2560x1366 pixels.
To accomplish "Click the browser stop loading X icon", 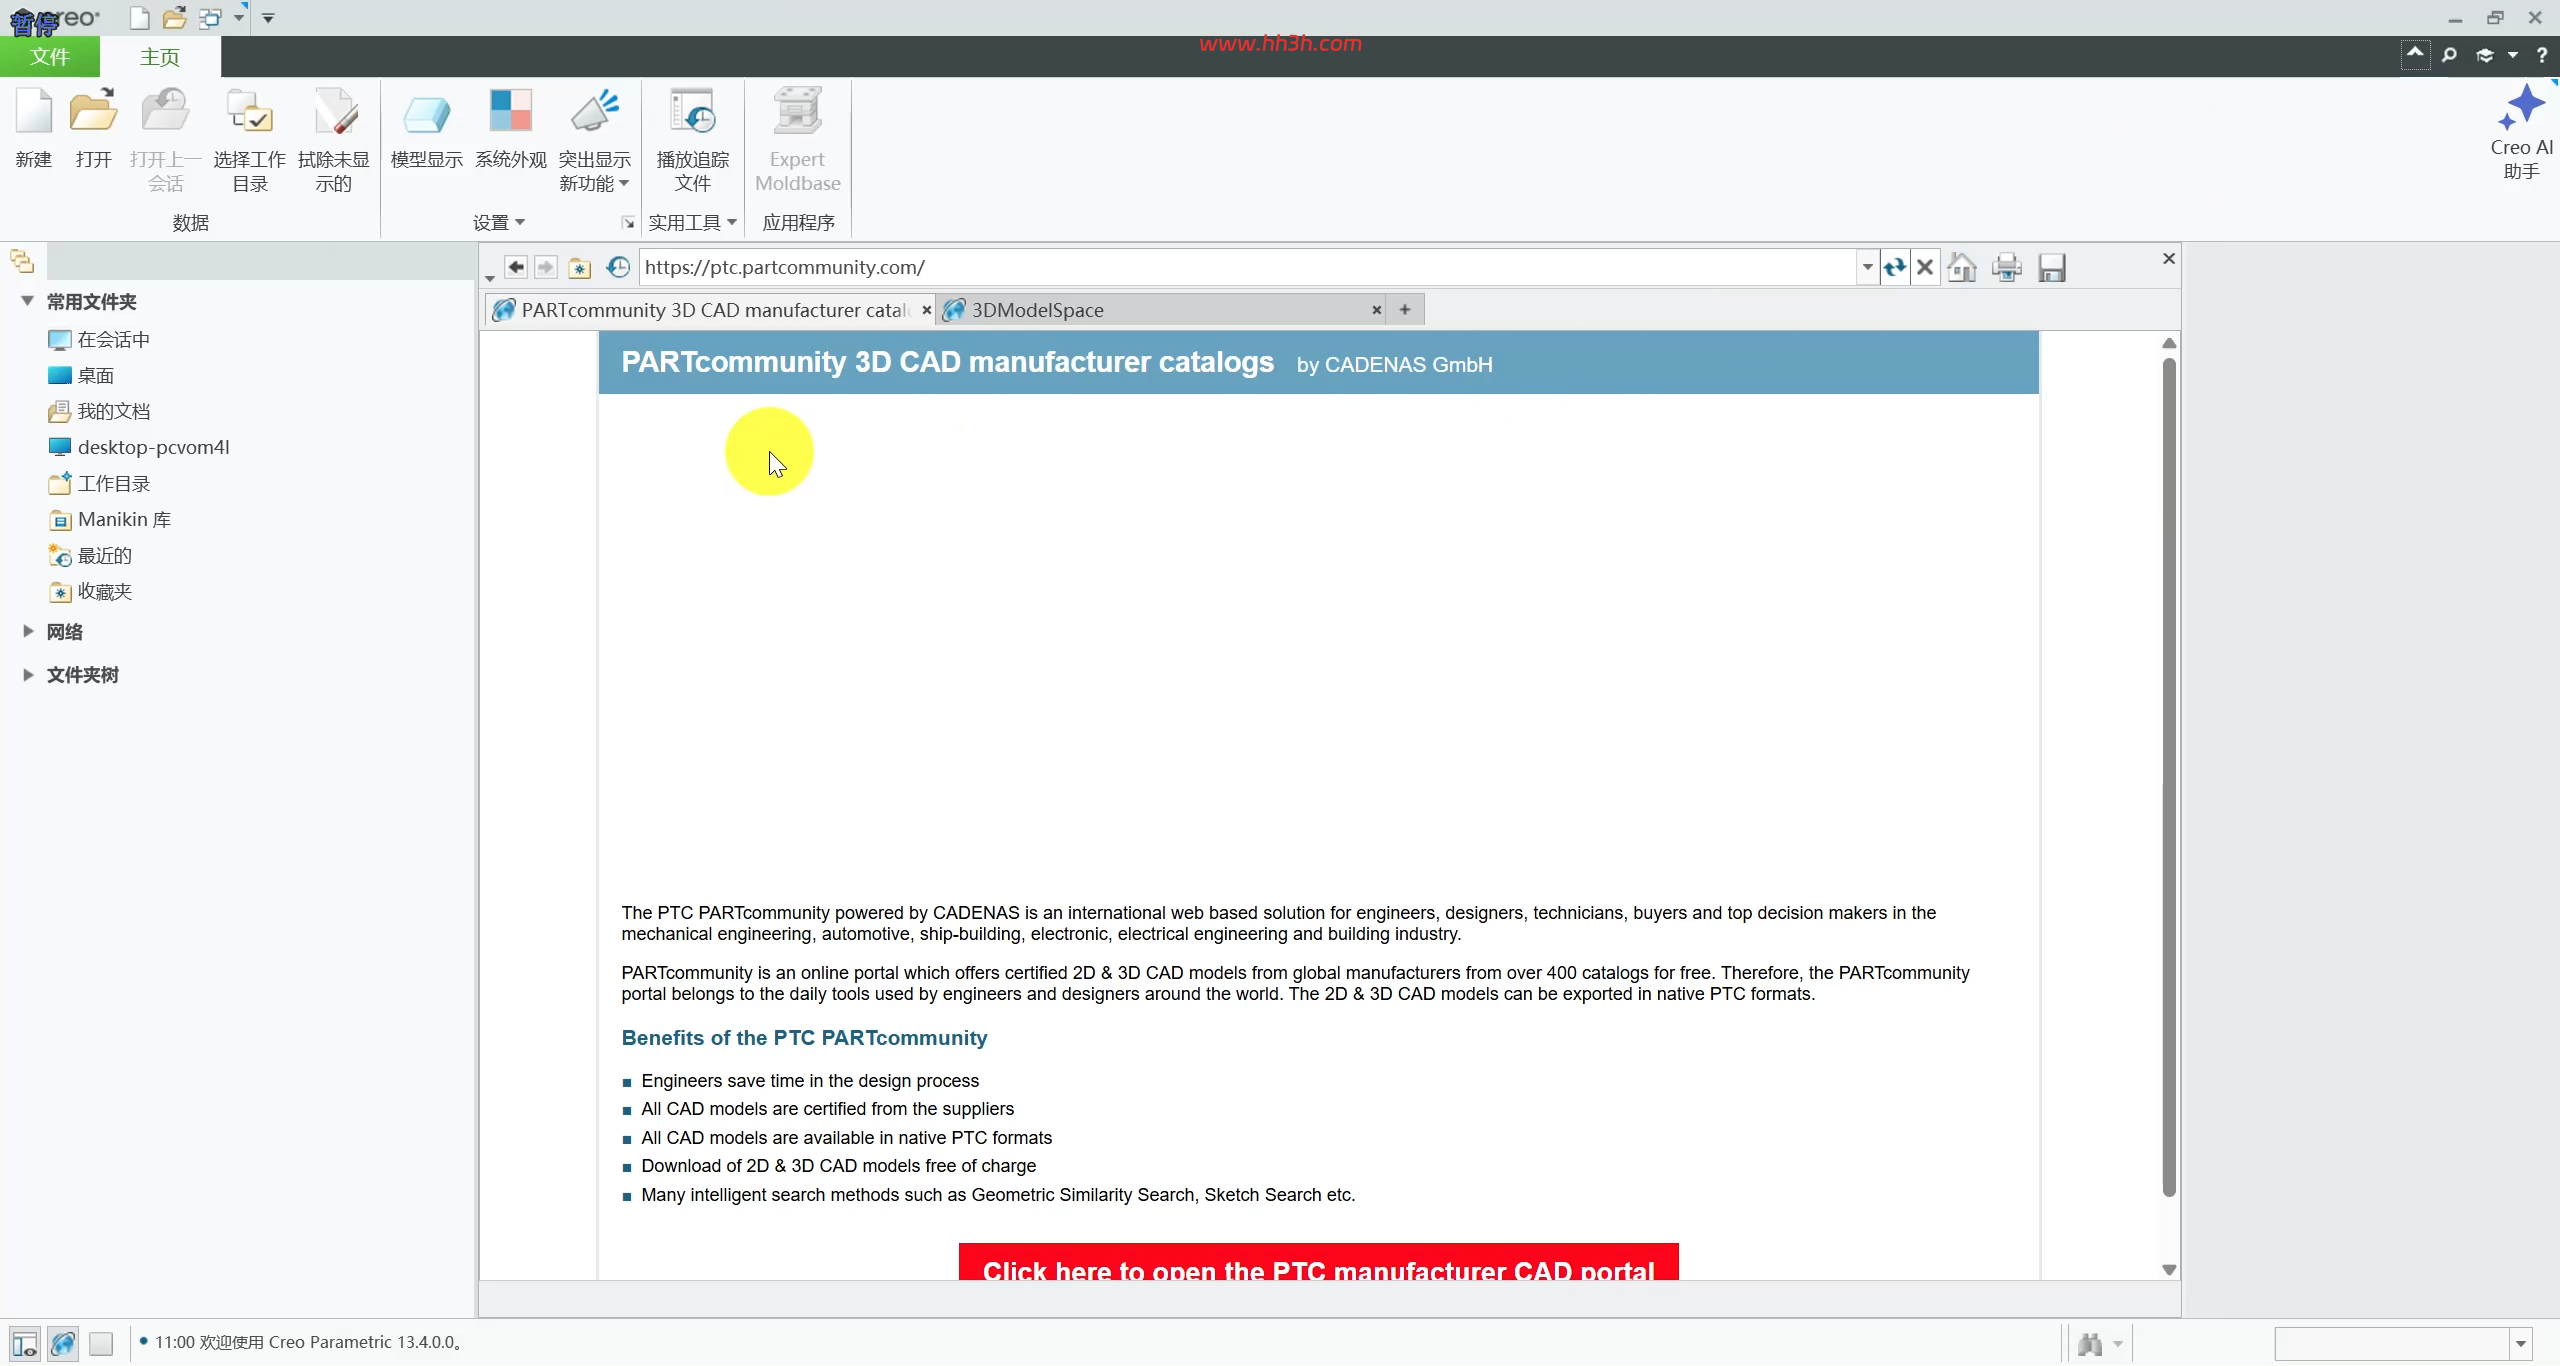I will tap(1925, 267).
